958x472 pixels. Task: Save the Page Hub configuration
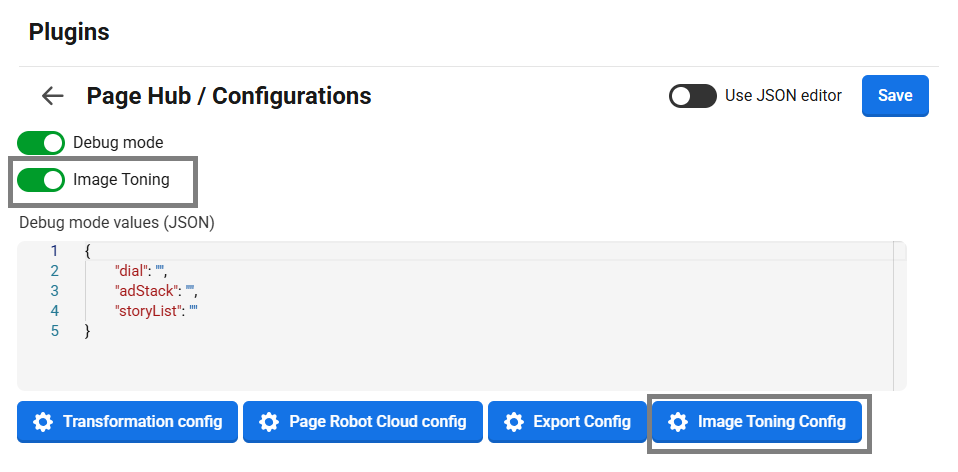[x=895, y=96]
